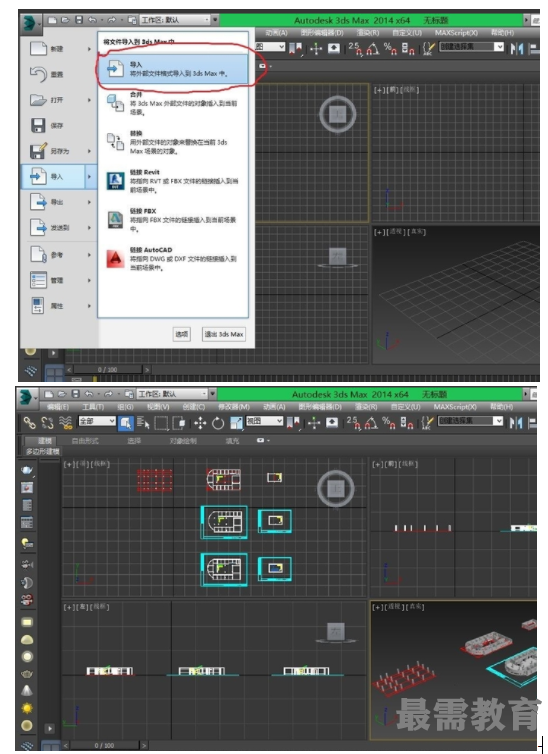The height and width of the screenshot is (754, 548).
Task: Click the ViewCube in upper window top viewport
Action: pos(337,114)
